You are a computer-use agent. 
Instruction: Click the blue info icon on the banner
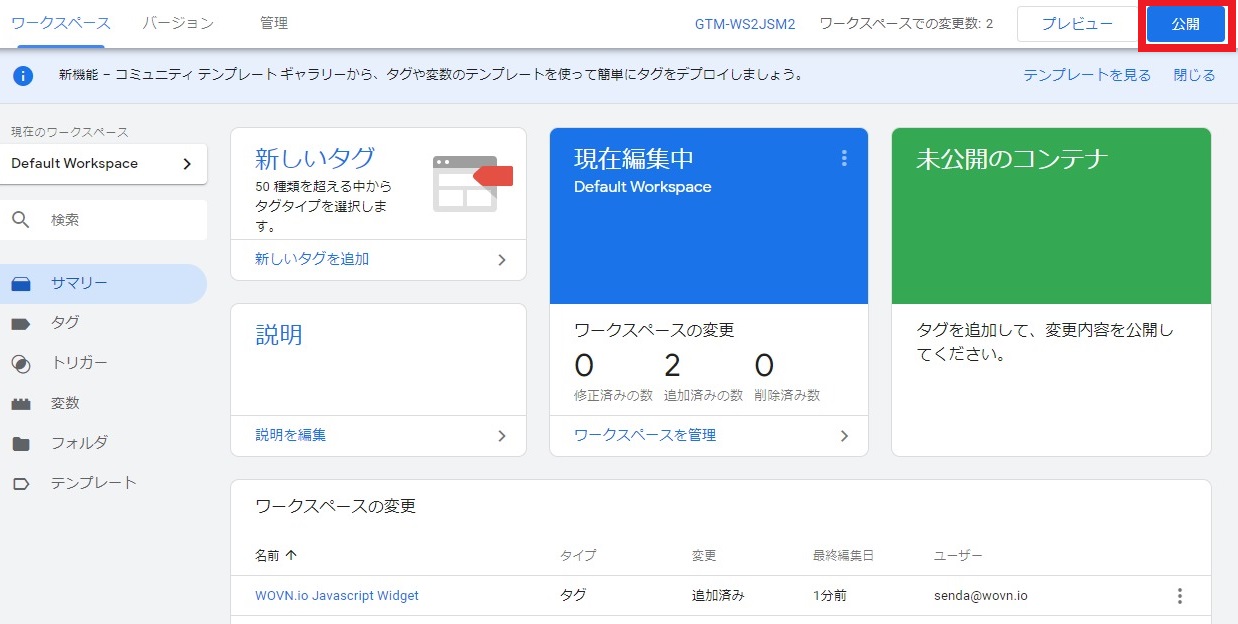coord(22,75)
